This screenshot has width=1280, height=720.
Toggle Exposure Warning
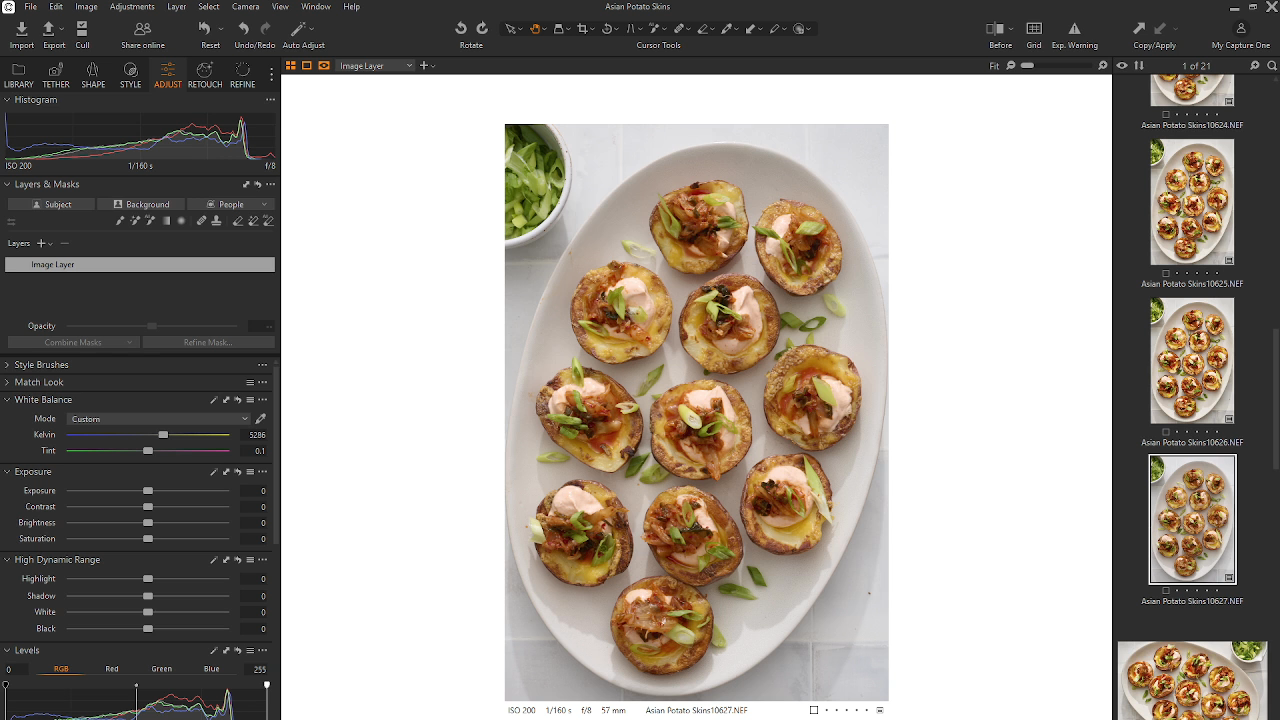tap(1075, 29)
